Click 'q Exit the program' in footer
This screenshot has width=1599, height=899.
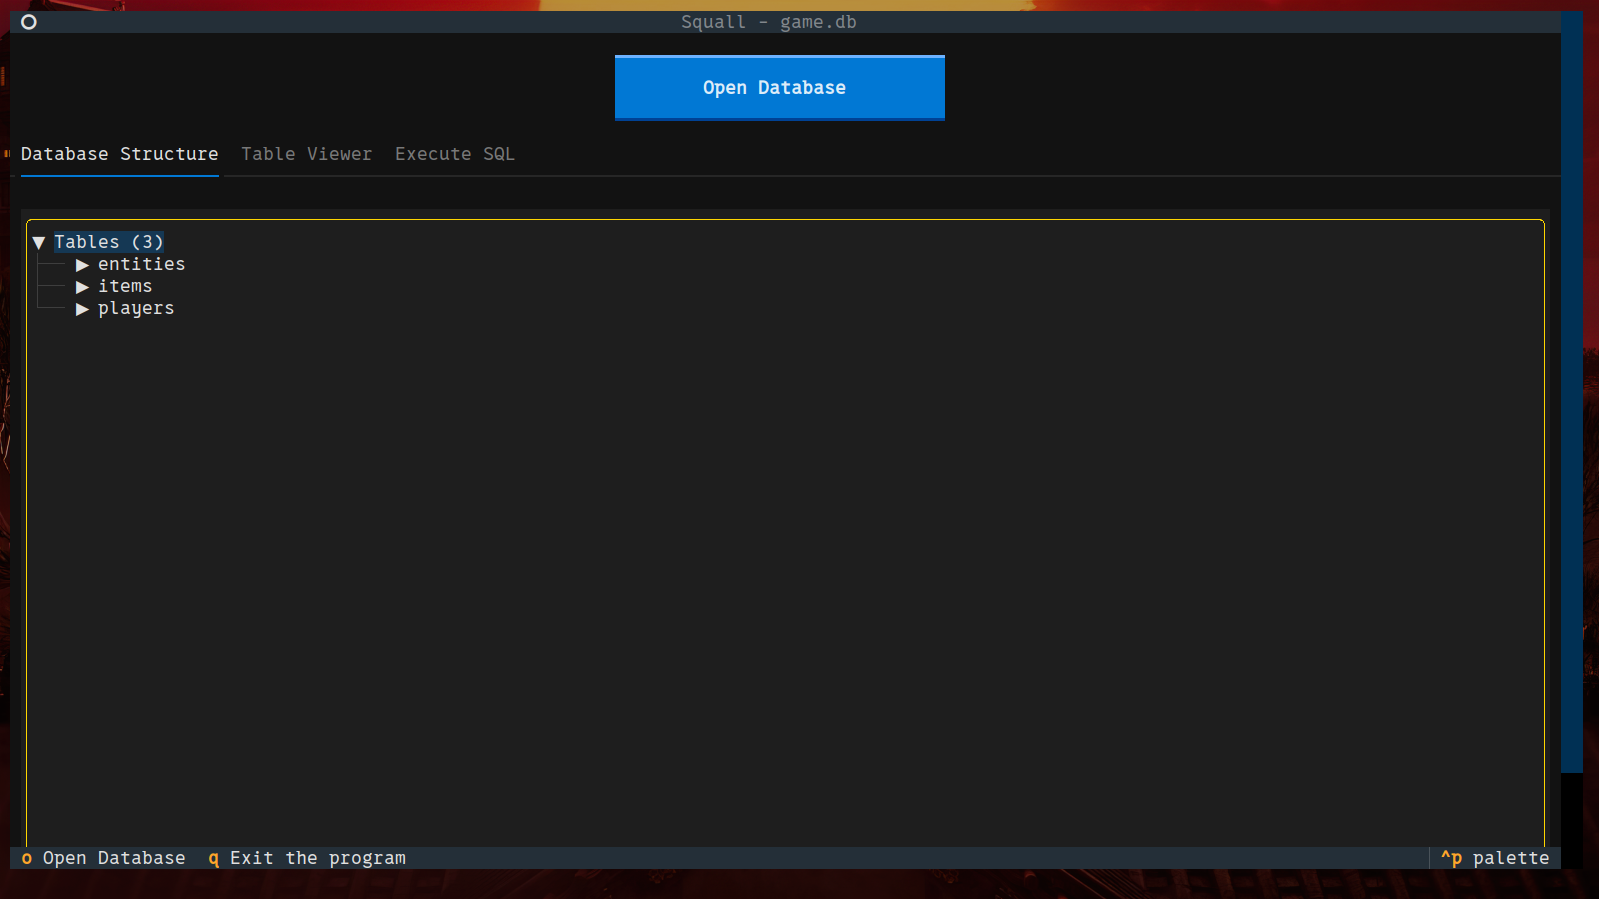click(307, 858)
